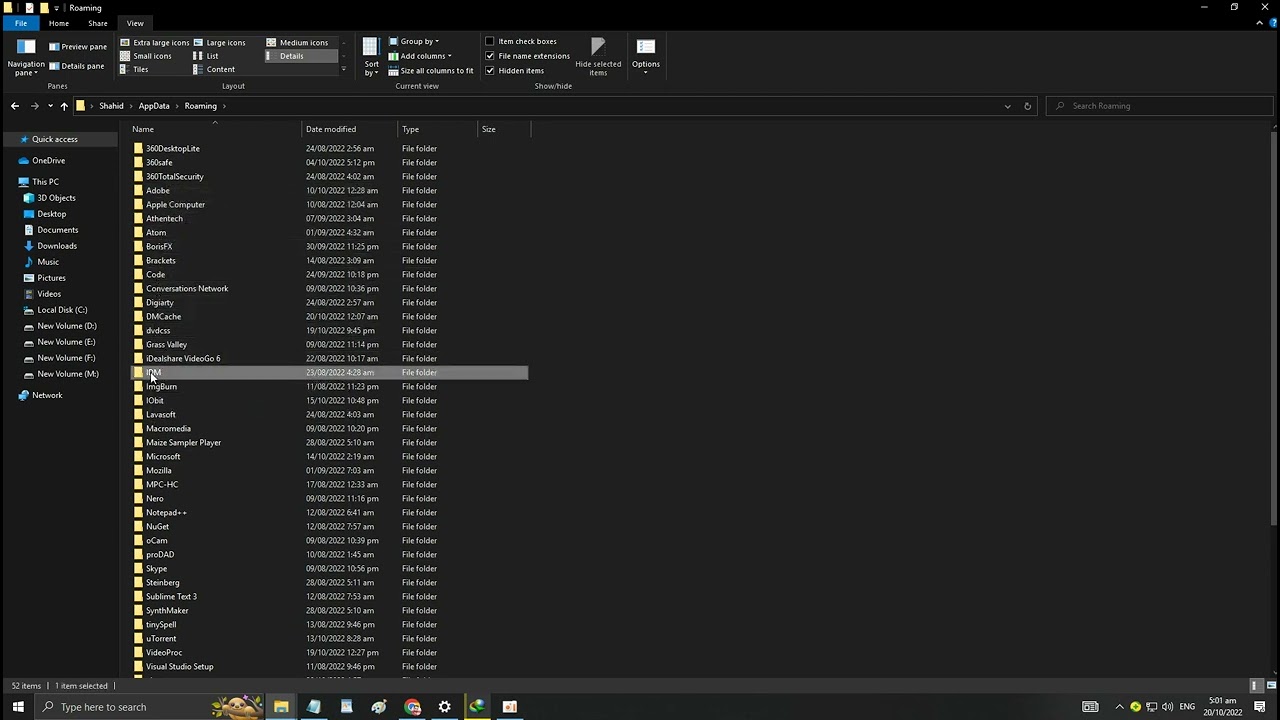Sort by the Date modified column header
Screen dimensions: 1280x720
(349, 129)
